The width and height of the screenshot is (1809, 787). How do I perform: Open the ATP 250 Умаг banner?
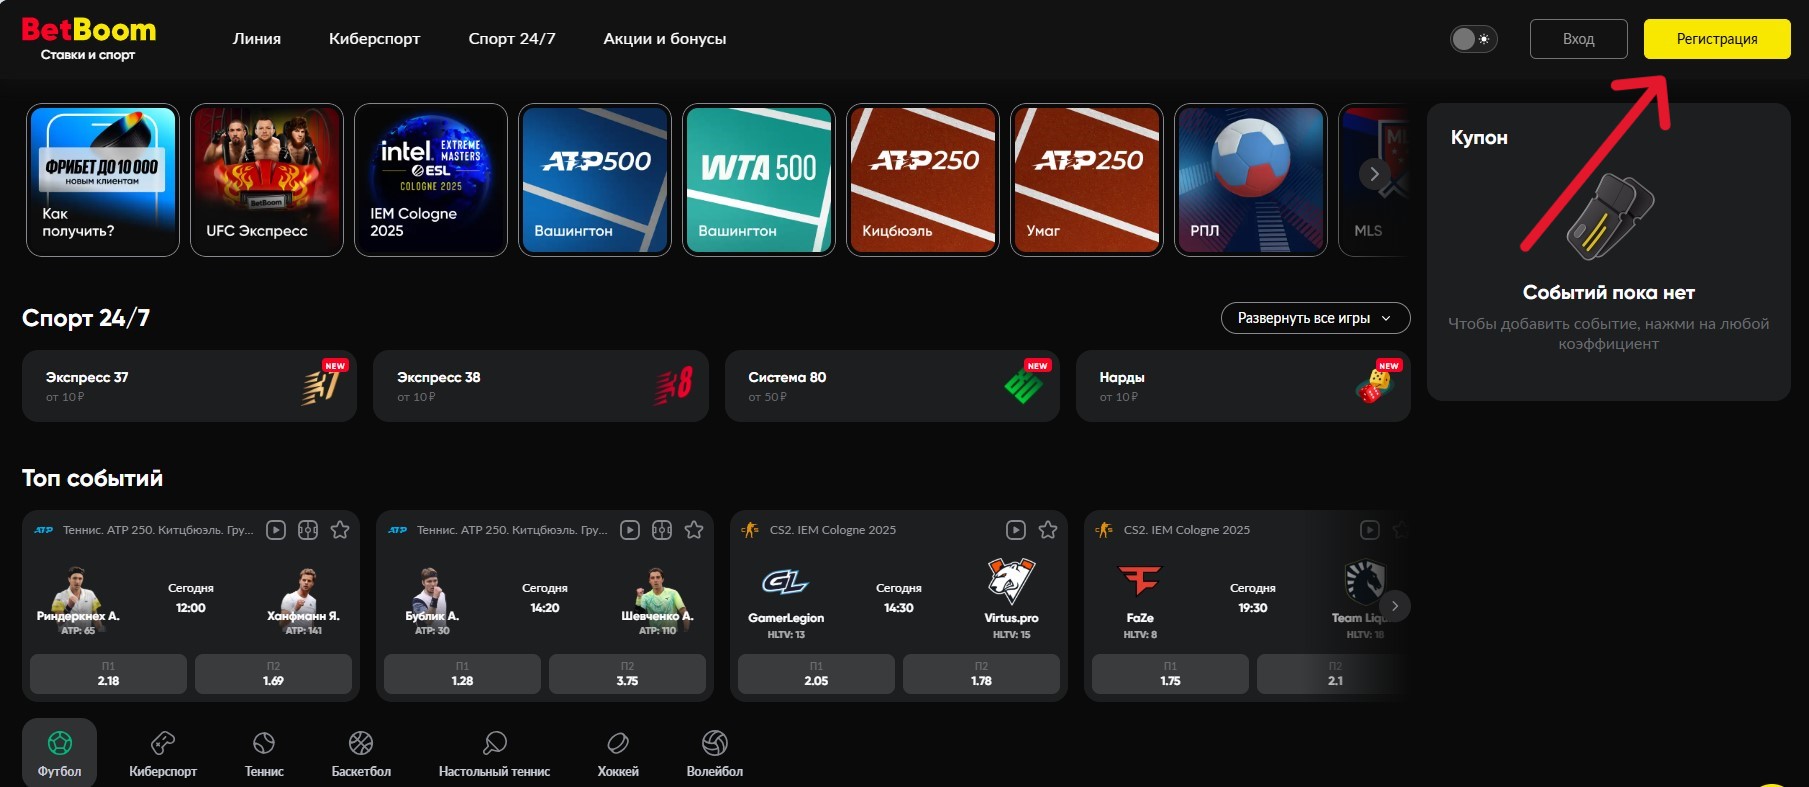coord(1087,180)
